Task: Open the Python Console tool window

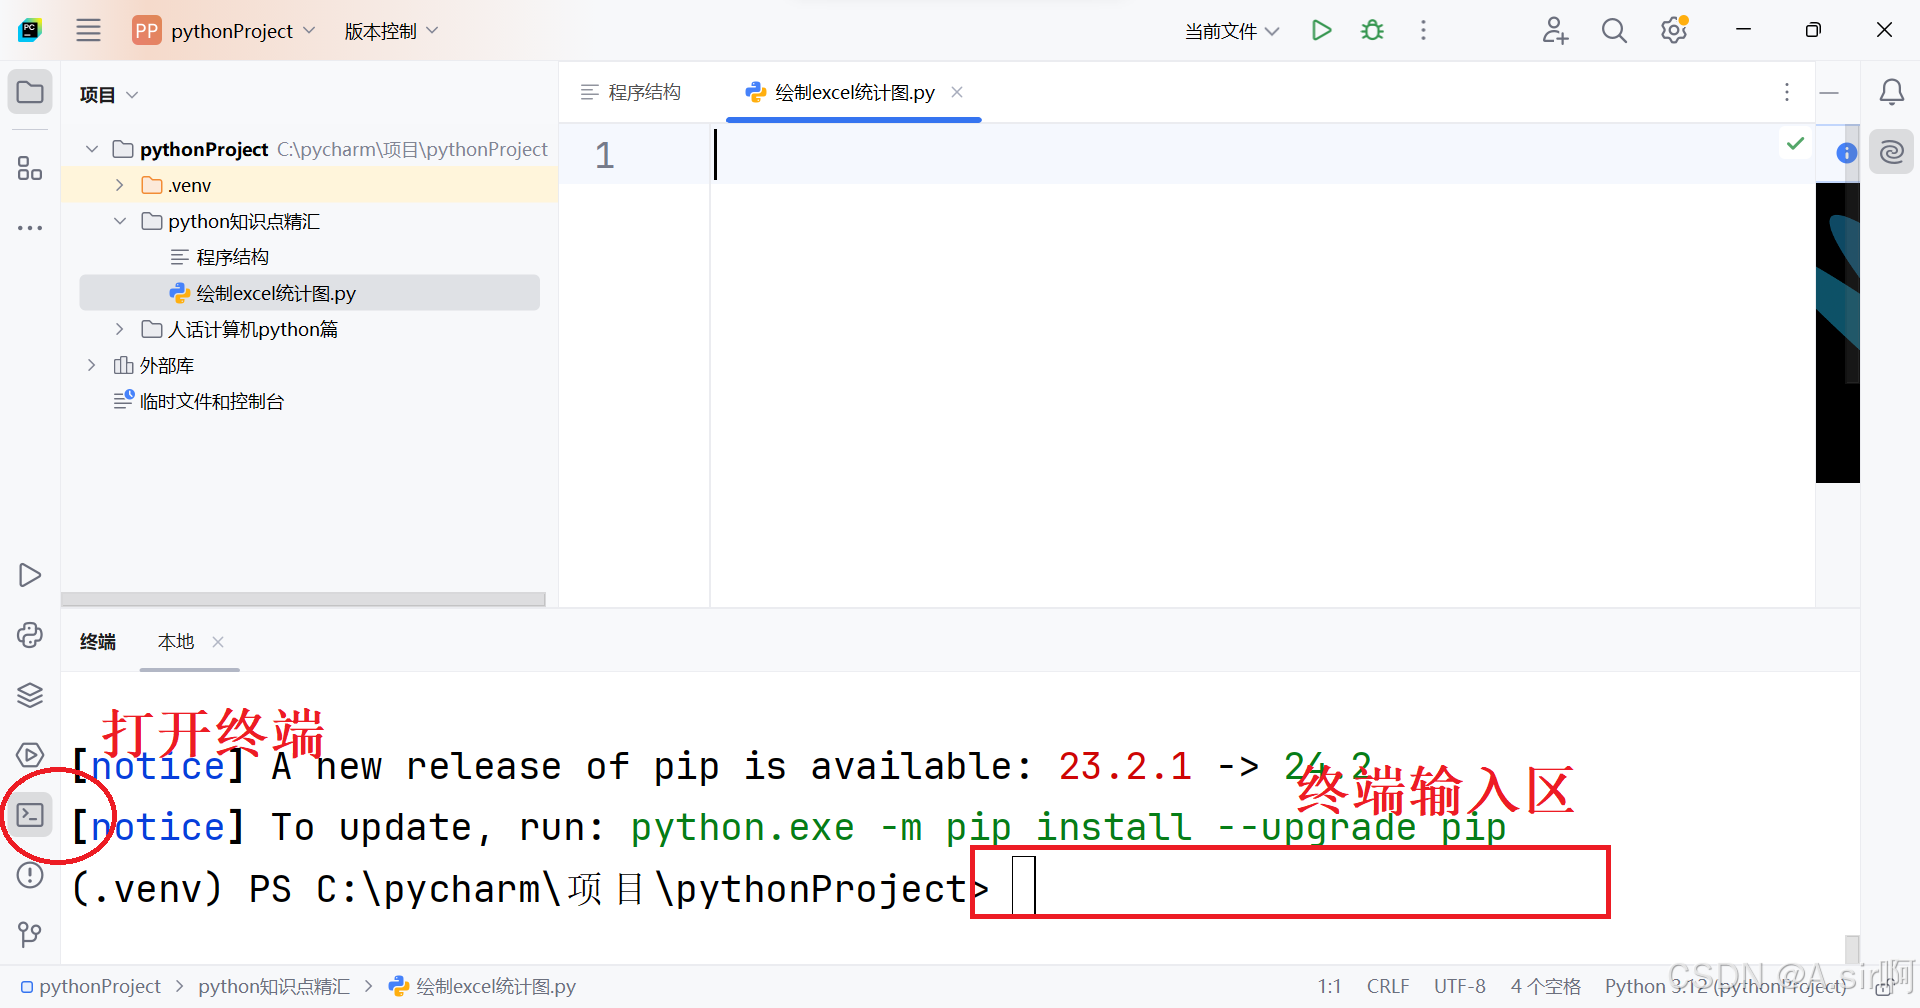Action: pos(29,634)
